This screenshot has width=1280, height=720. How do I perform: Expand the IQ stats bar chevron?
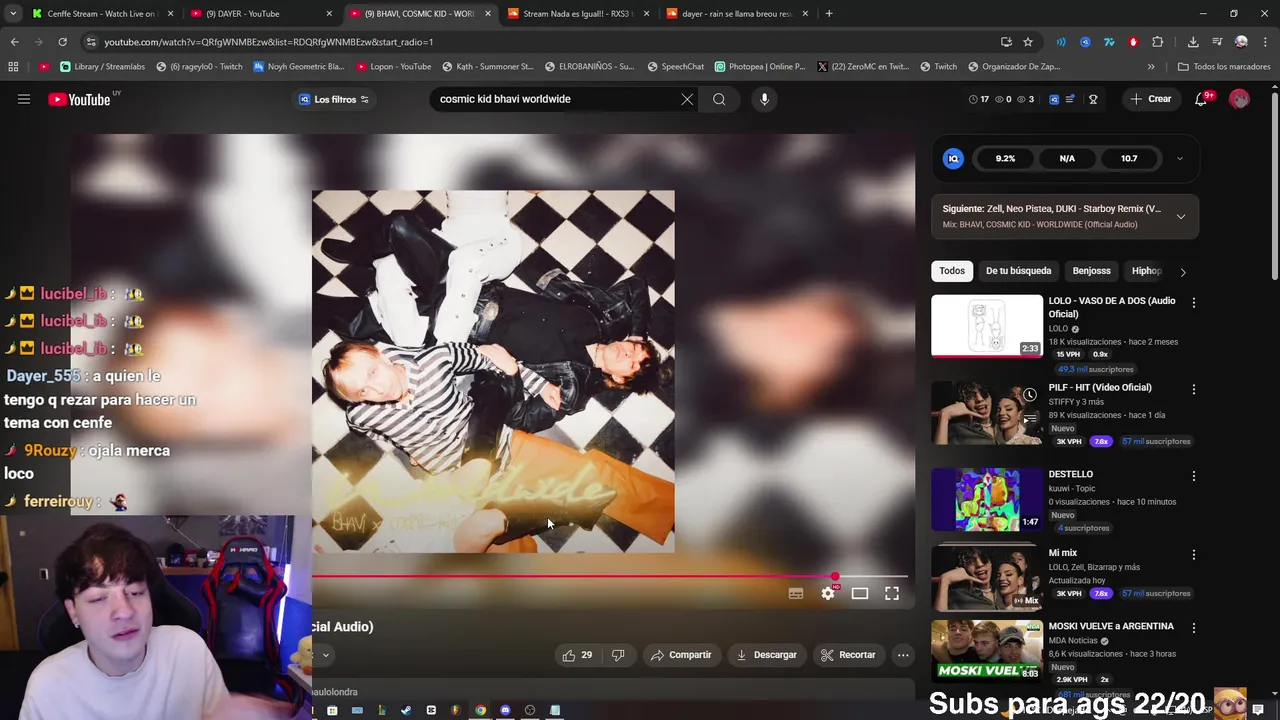pos(1179,159)
